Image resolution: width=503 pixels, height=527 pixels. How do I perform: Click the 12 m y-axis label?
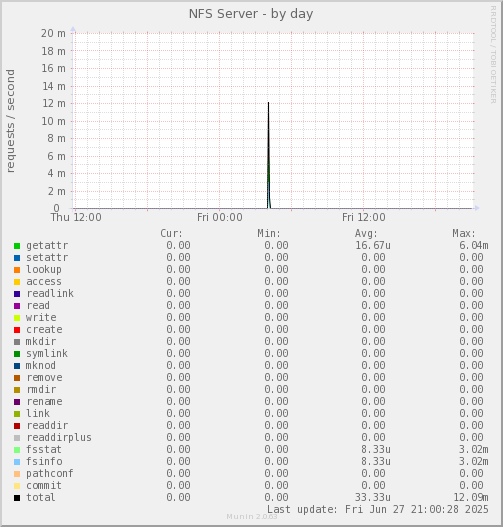pyautogui.click(x=54, y=104)
